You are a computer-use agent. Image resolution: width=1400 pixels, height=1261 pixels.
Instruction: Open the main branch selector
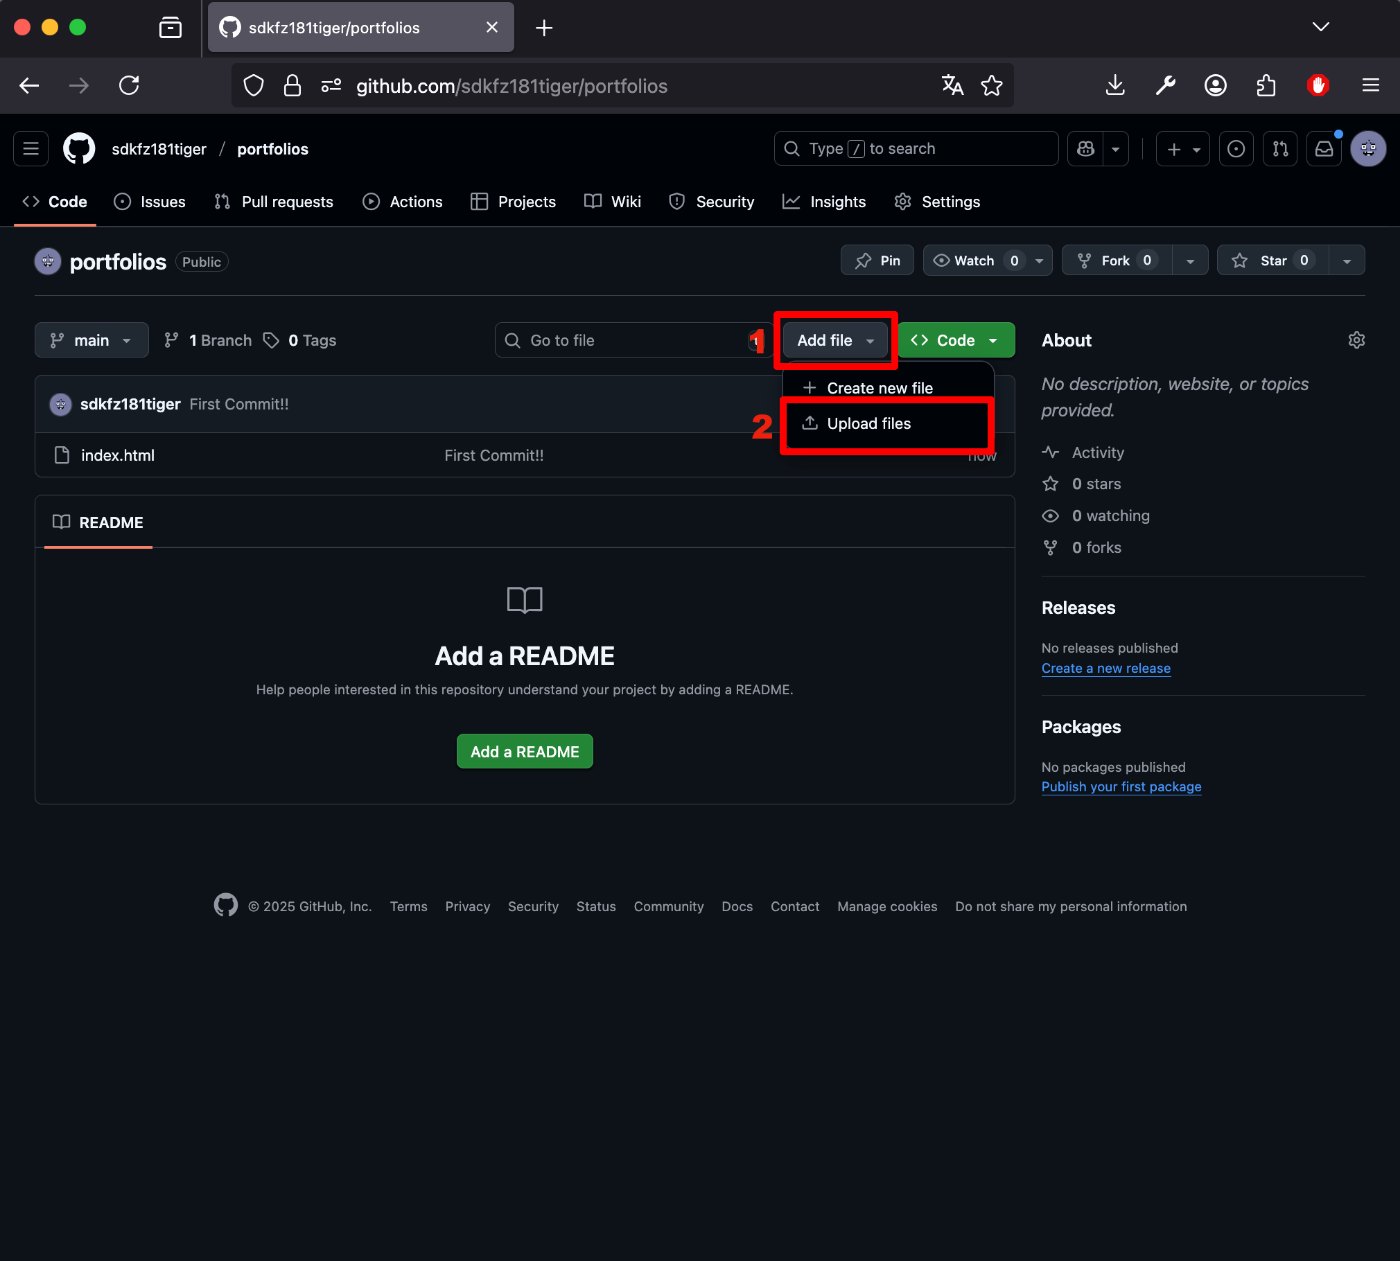tap(92, 341)
